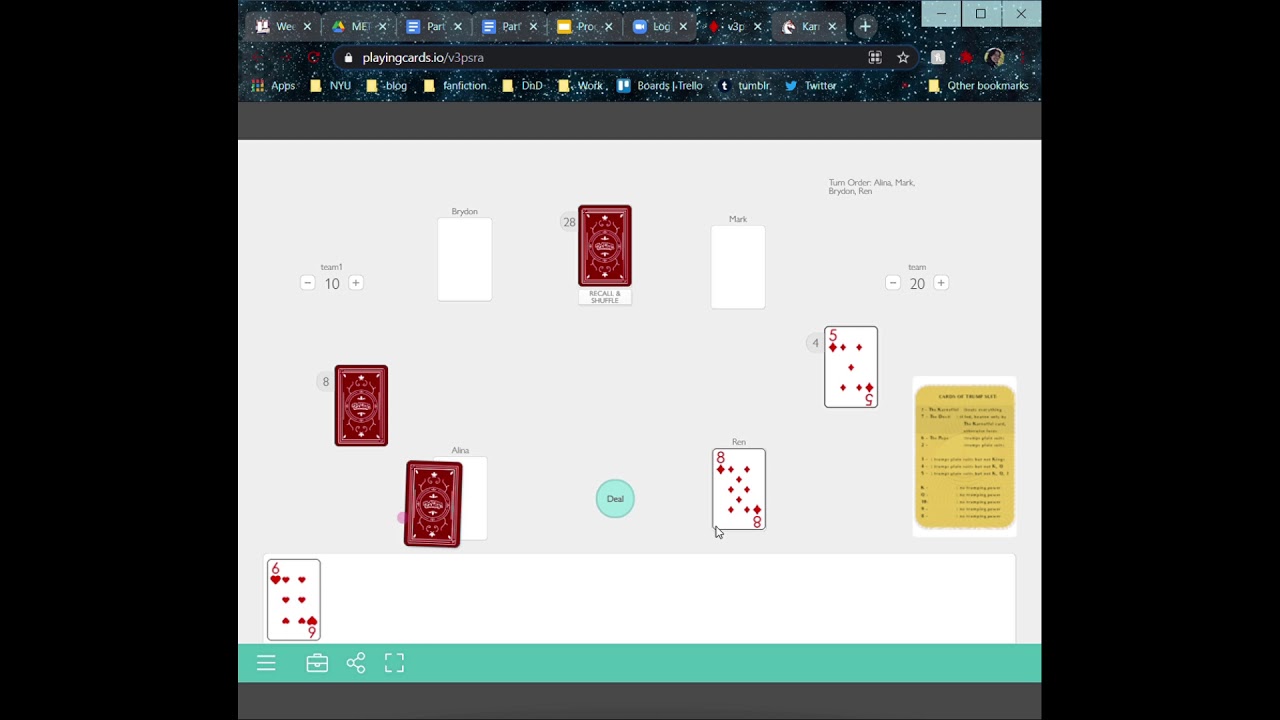Open the NYU bookmark folder
The image size is (1280, 720).
330,86
